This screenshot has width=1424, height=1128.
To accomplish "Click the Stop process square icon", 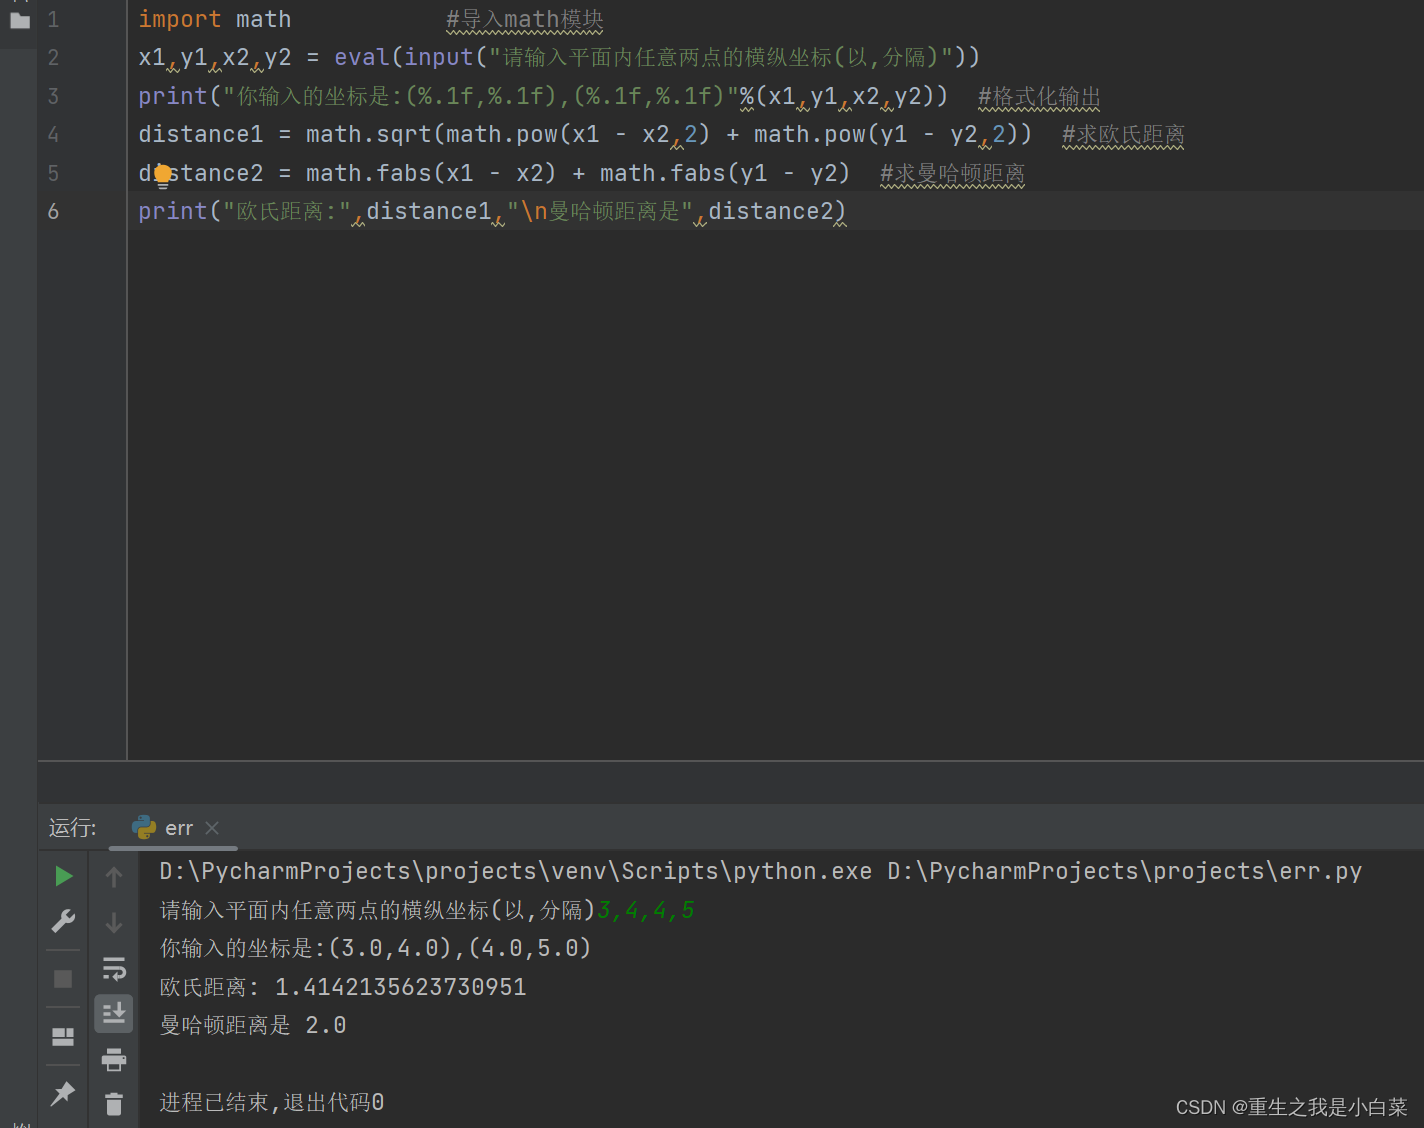I will point(63,979).
